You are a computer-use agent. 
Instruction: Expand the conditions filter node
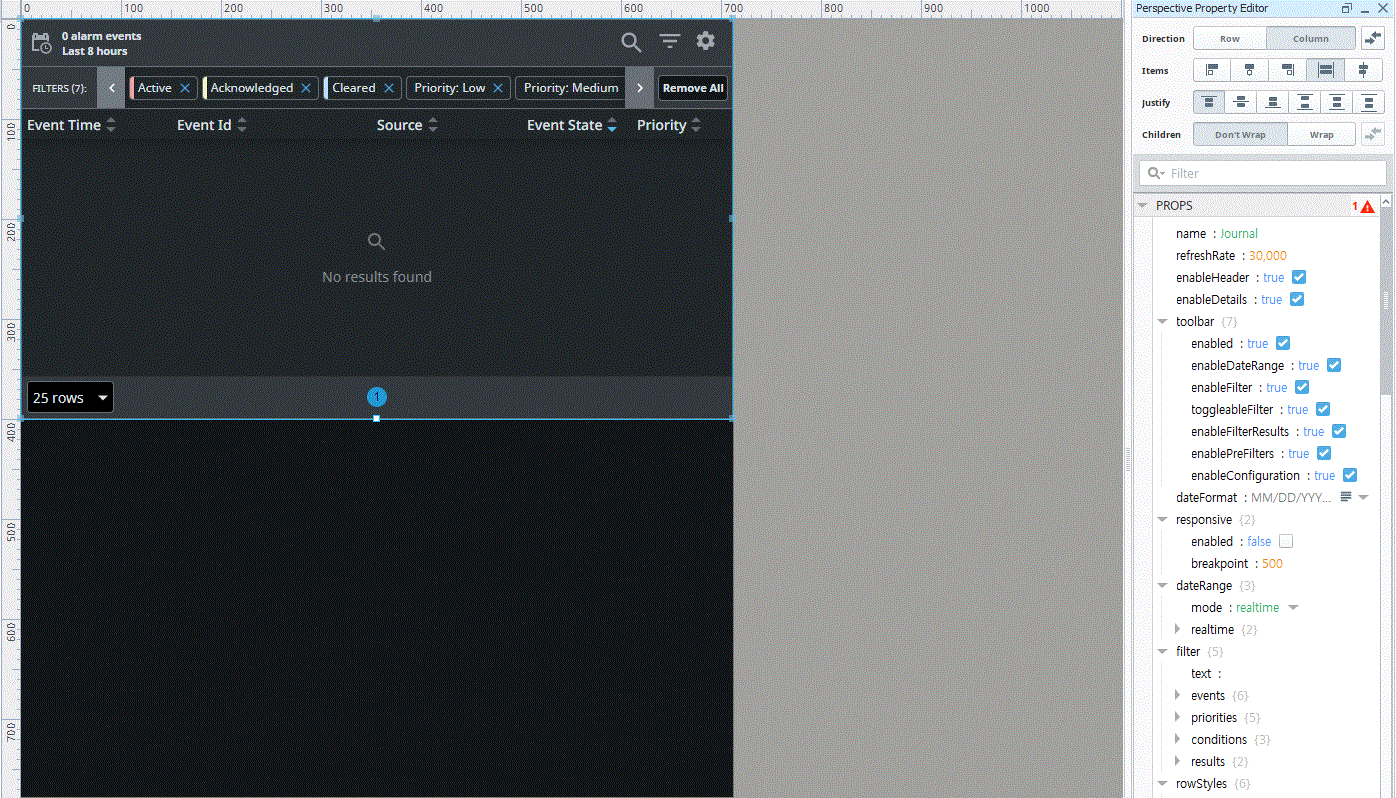(1177, 740)
